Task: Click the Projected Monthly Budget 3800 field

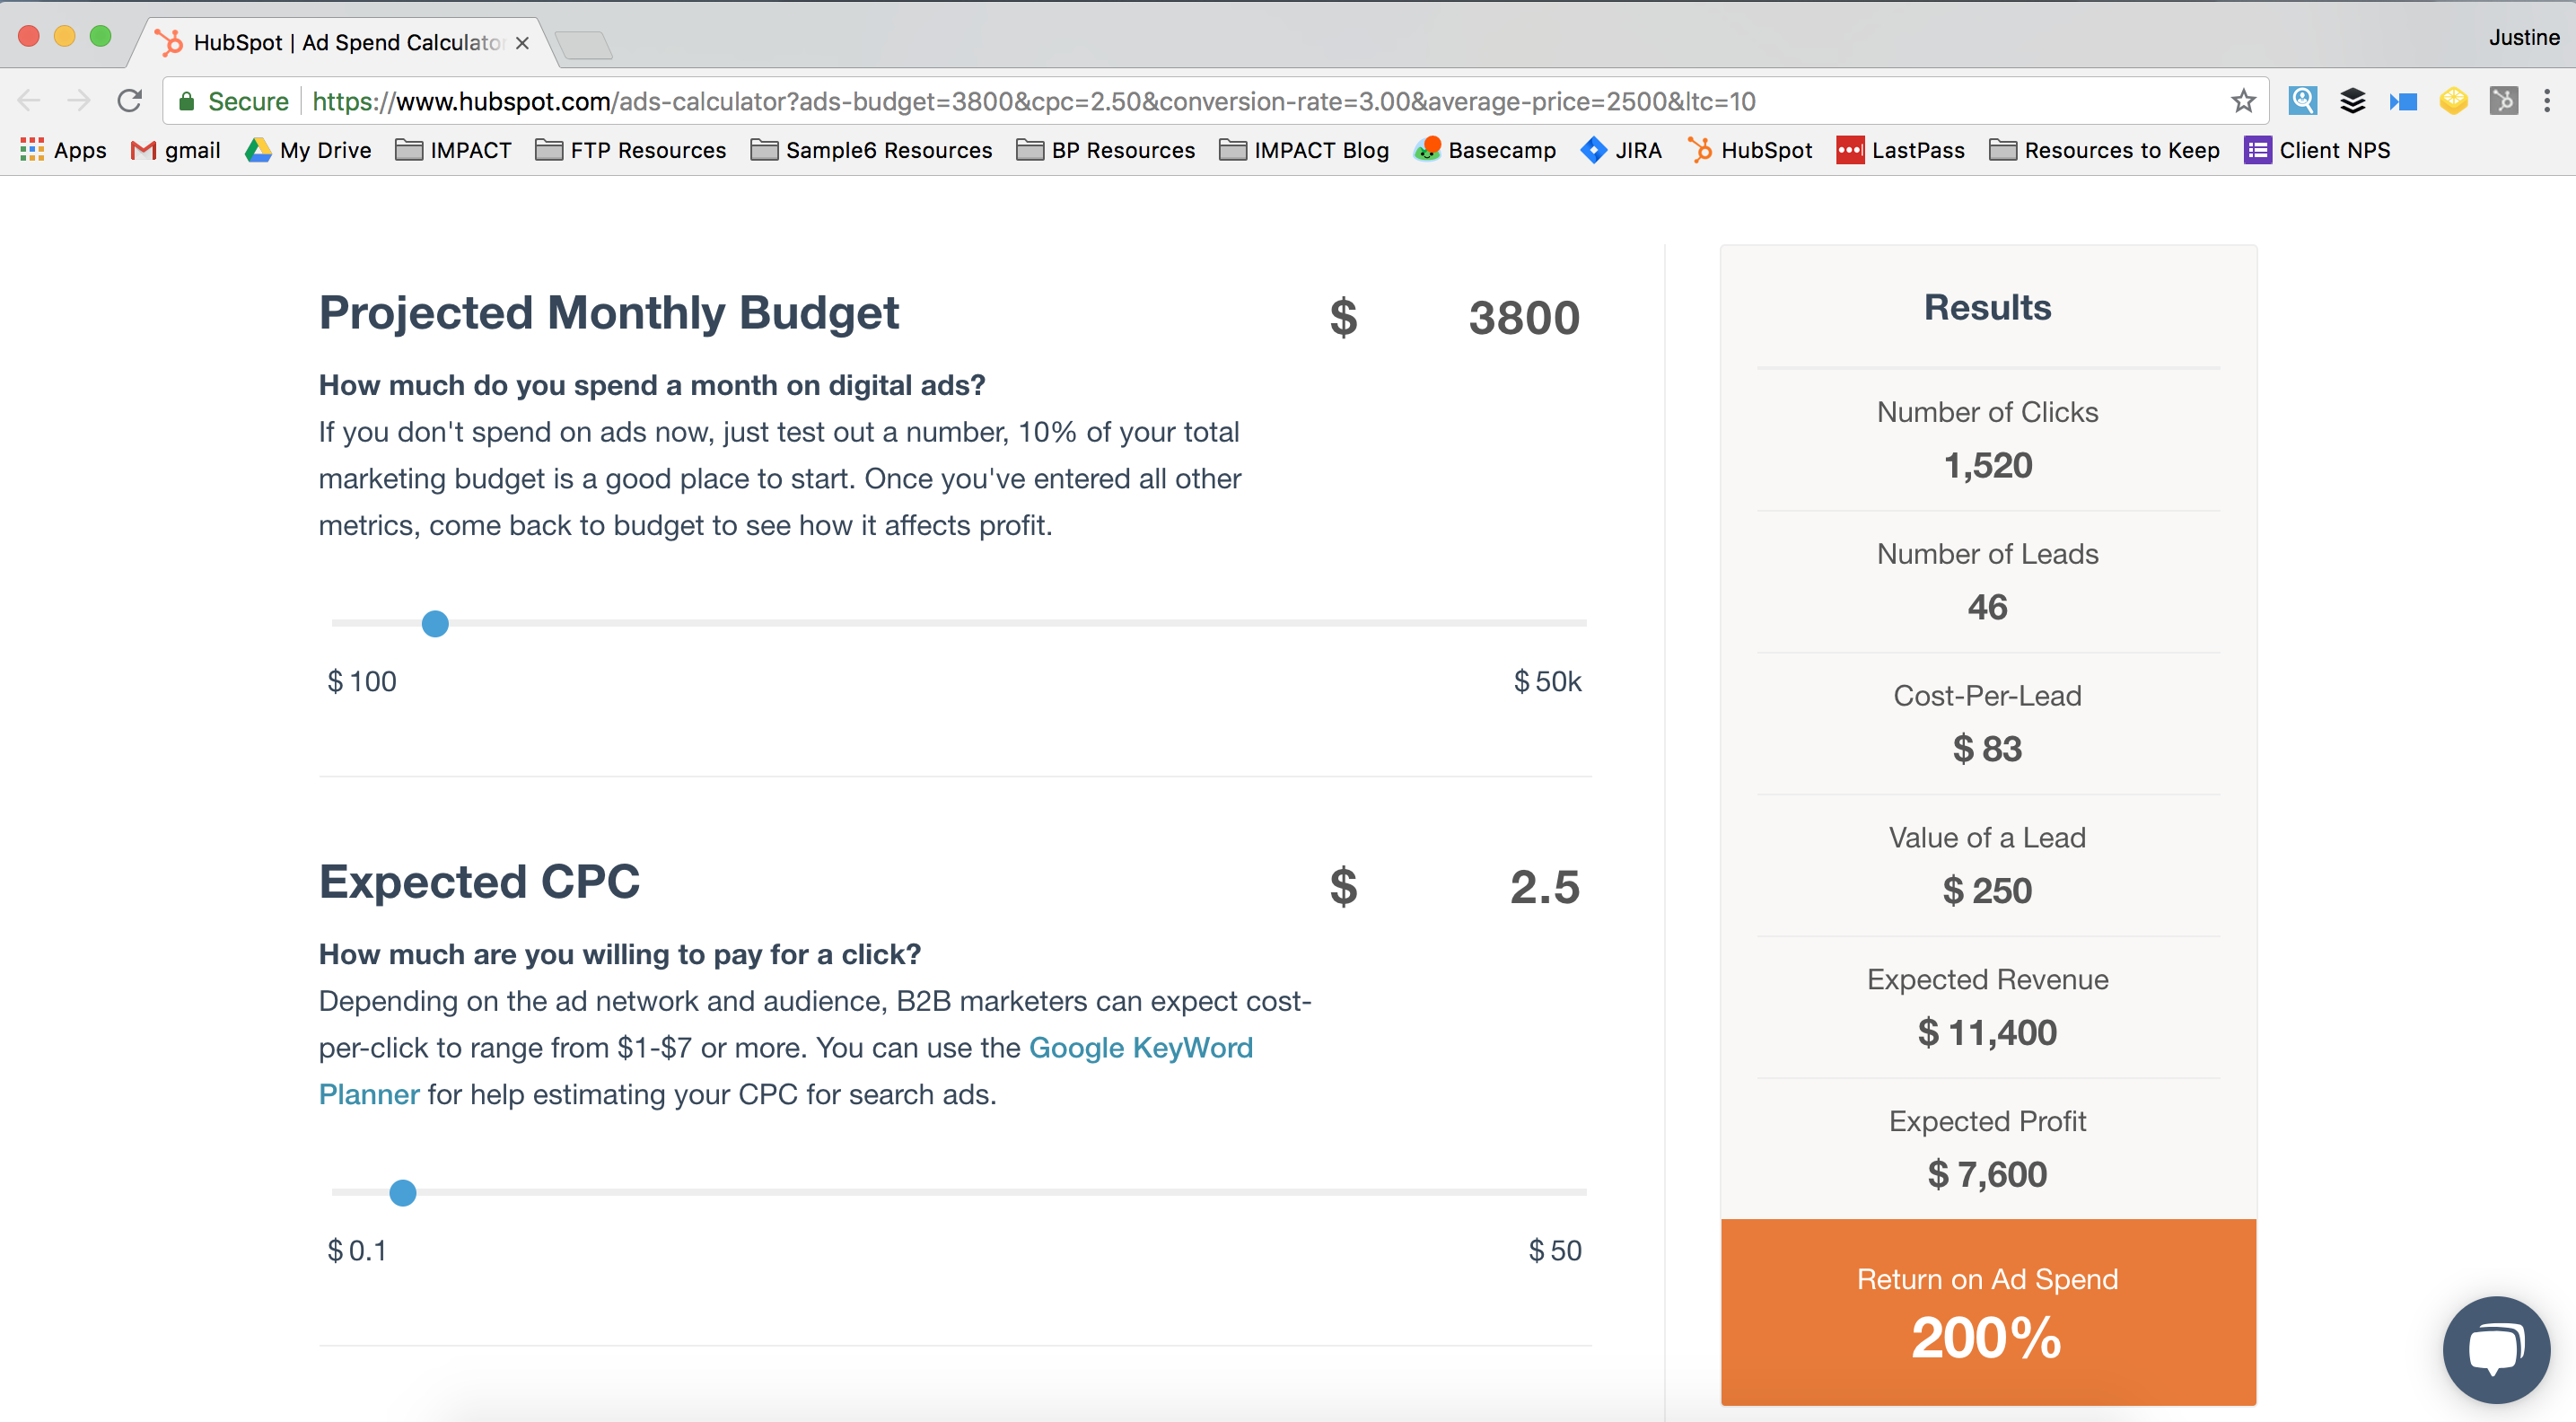Action: [x=1524, y=318]
